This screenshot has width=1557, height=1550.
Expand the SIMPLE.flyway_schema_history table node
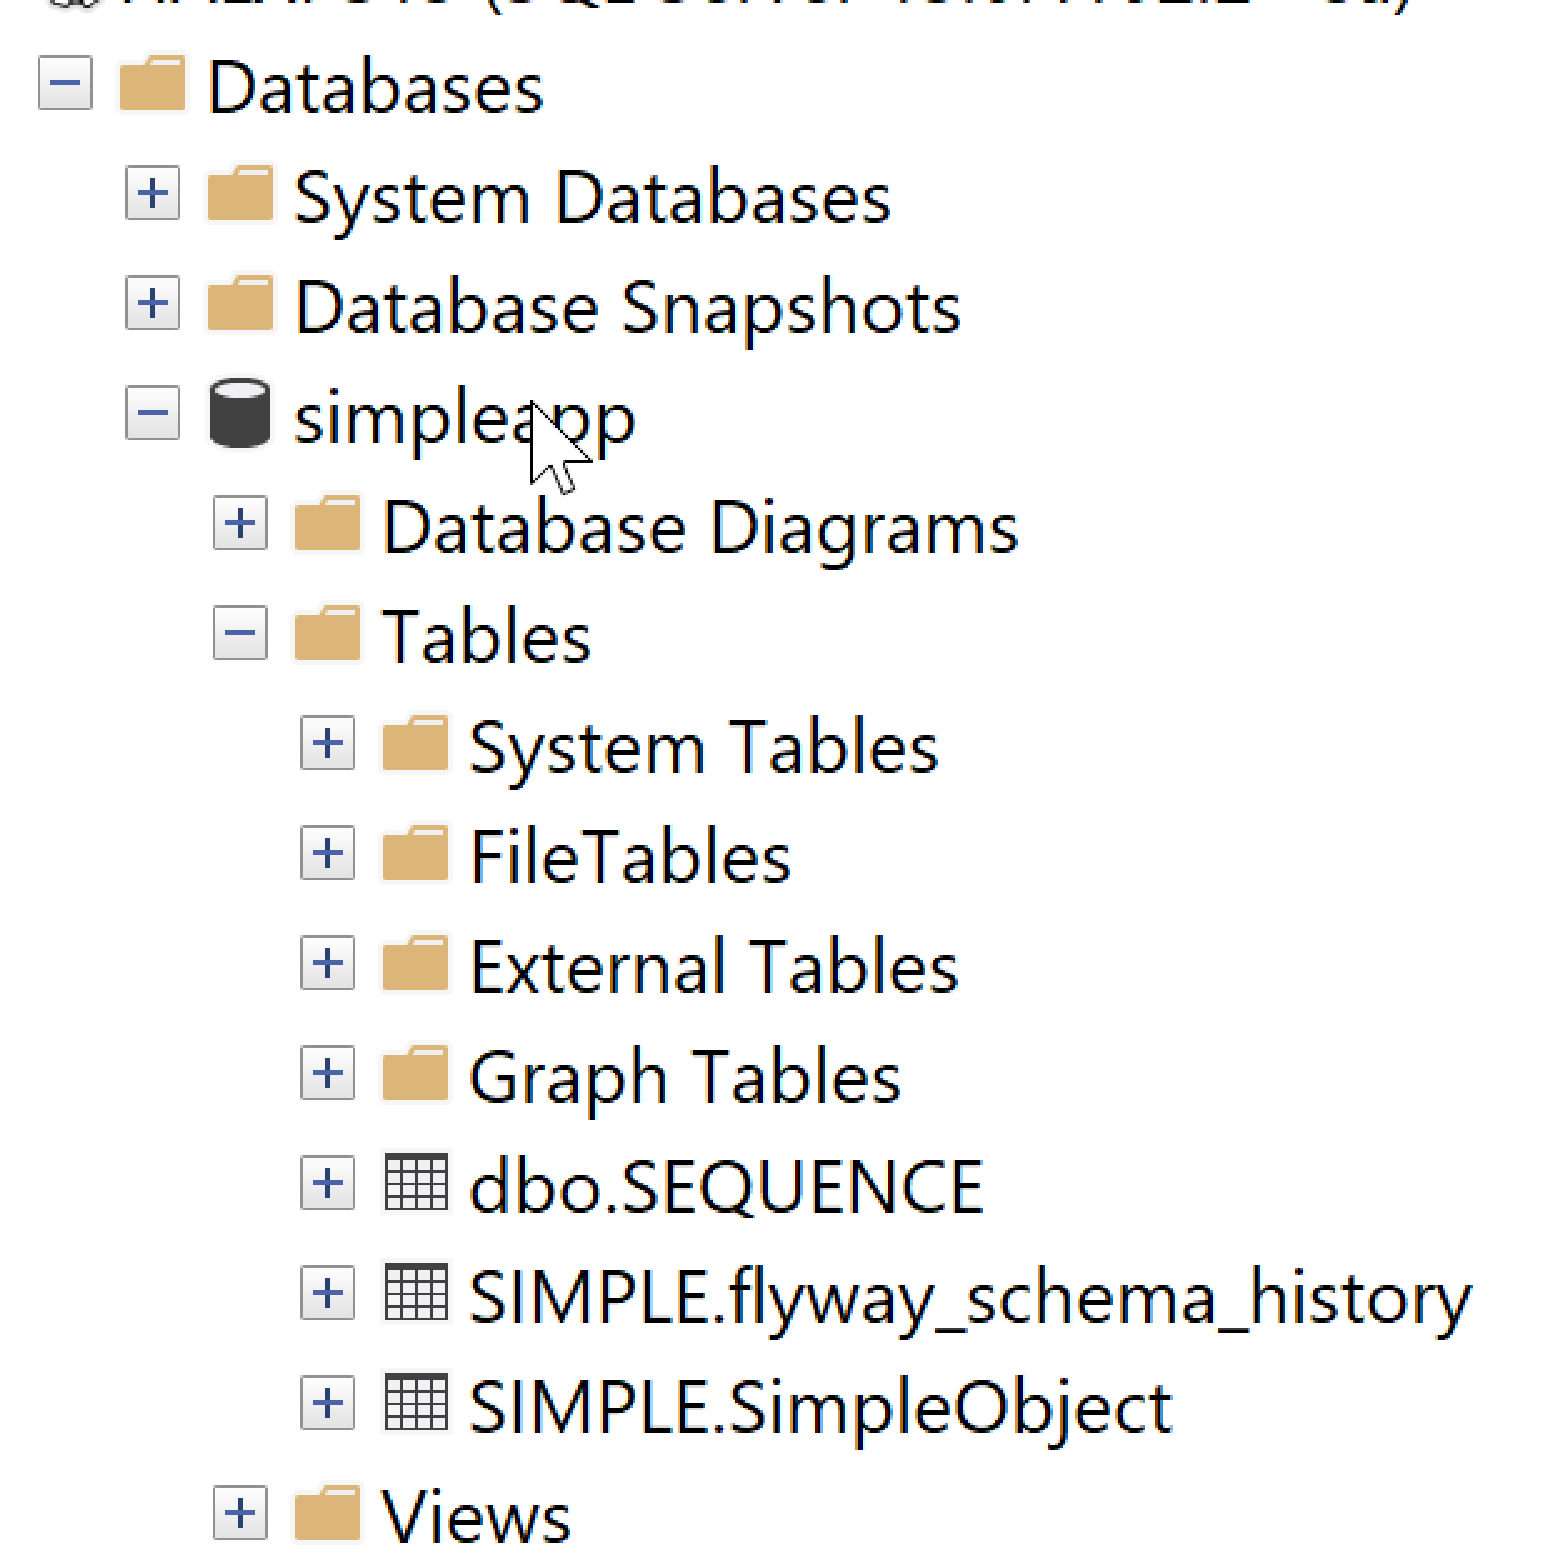click(x=328, y=1293)
